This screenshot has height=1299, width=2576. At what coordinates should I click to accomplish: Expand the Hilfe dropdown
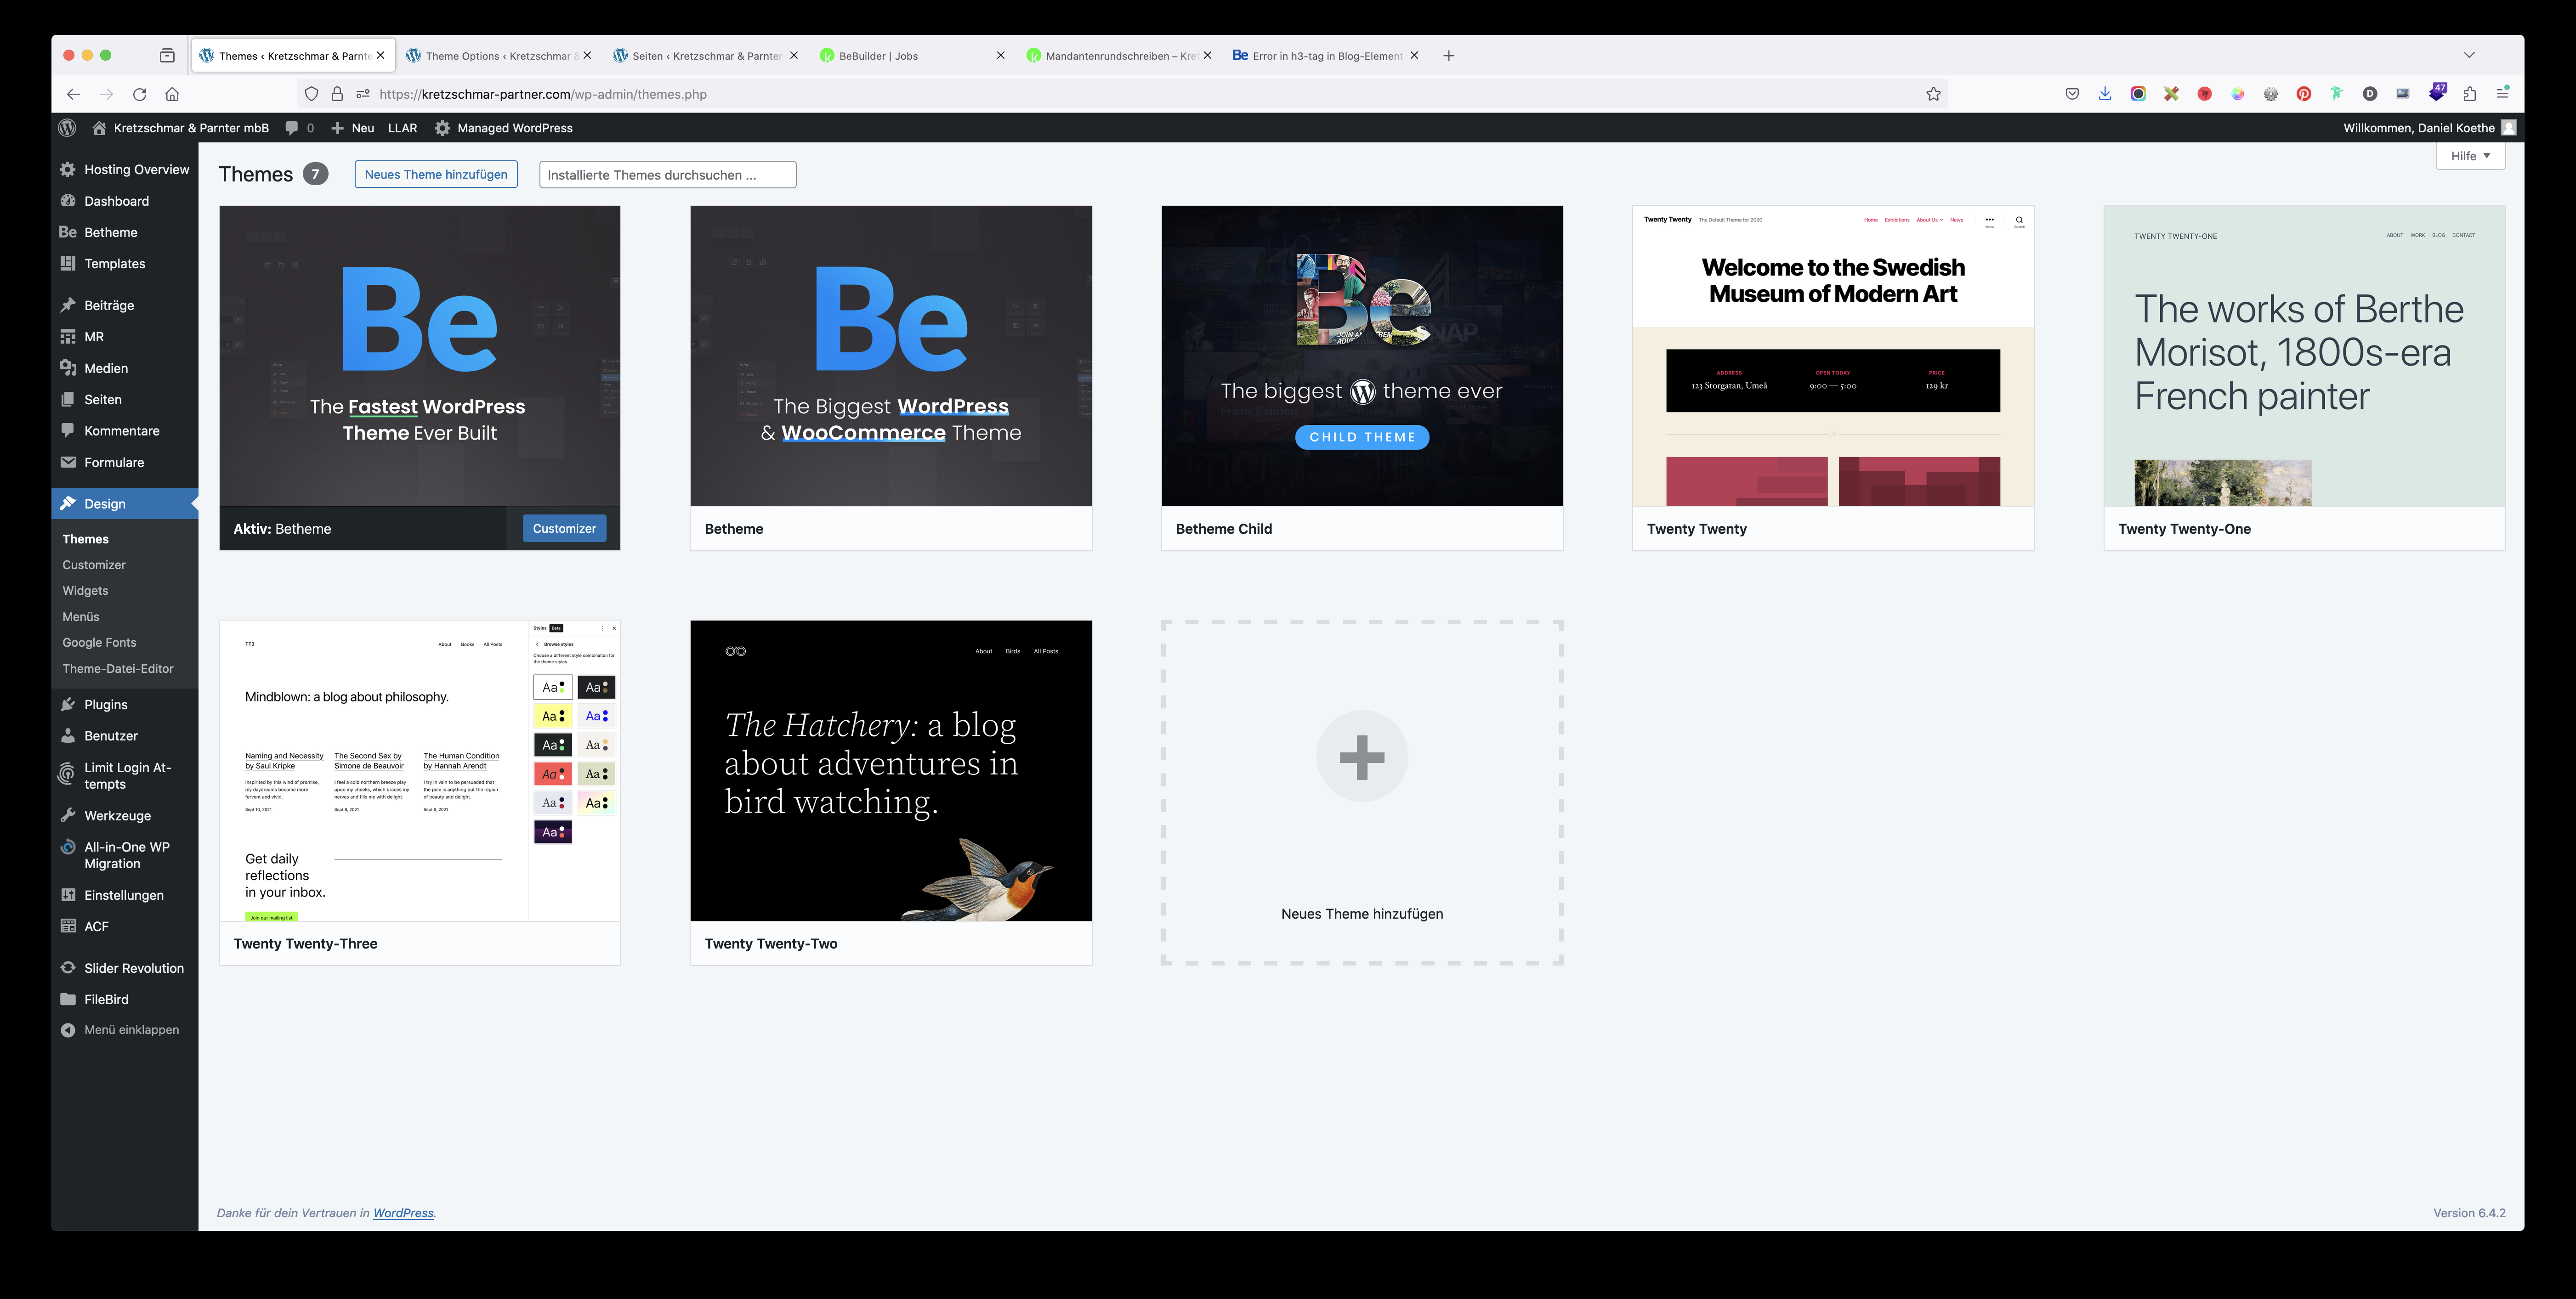pos(2470,156)
